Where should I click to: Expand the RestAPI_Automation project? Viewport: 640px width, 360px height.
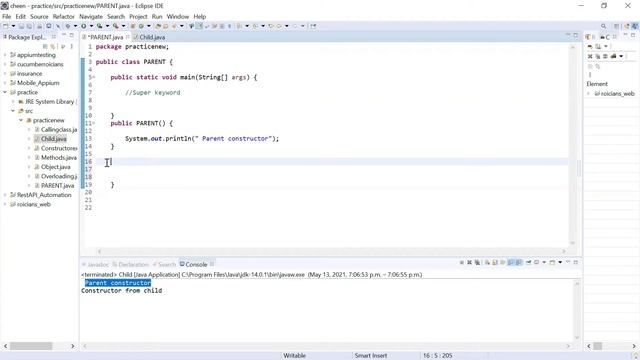5,195
